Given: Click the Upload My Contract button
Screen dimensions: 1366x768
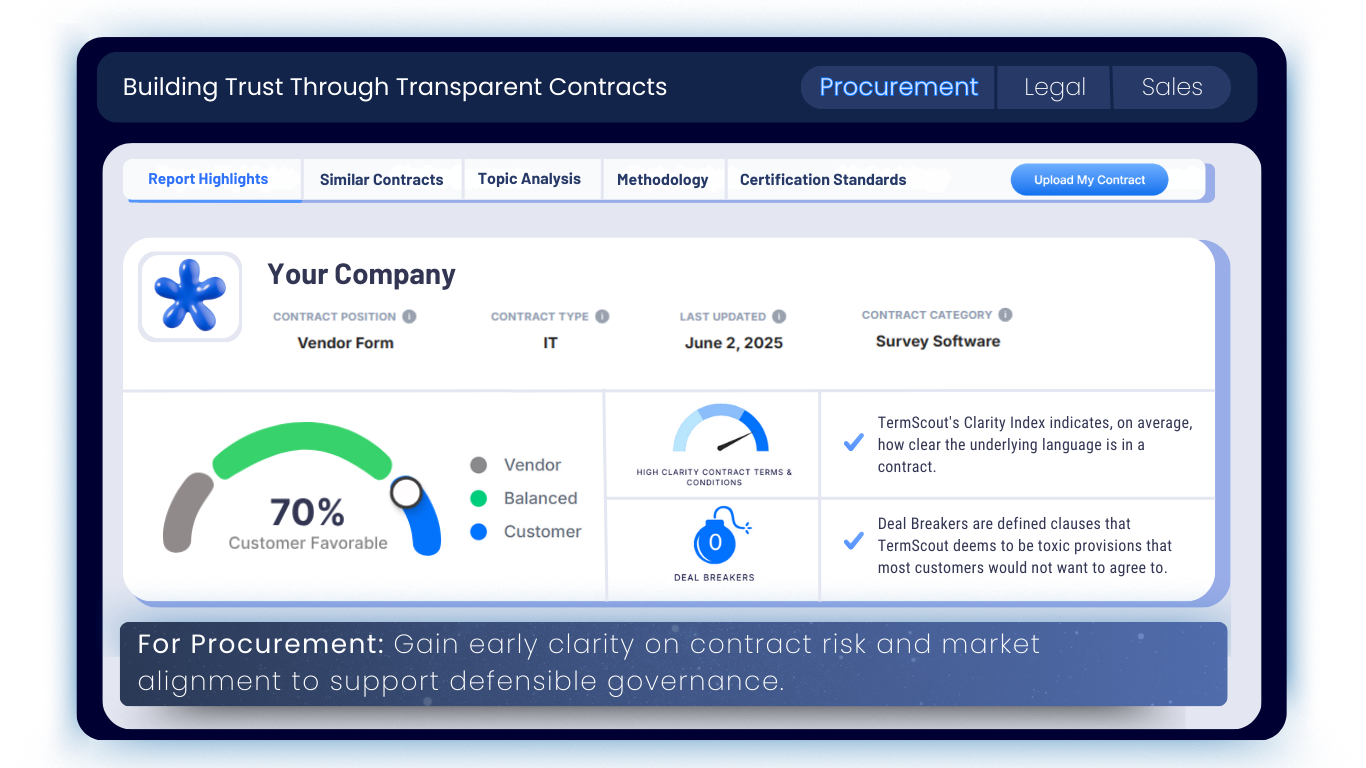Looking at the screenshot, I should point(1089,179).
